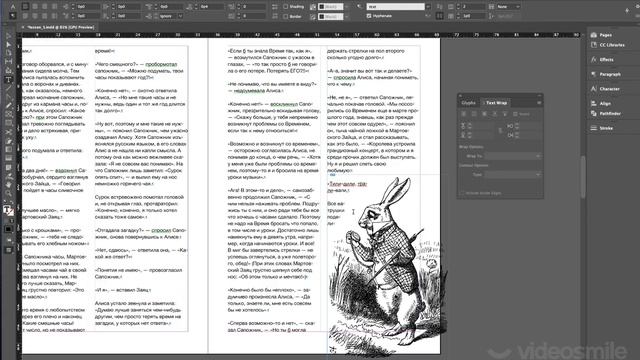Select the Hand tool
Viewport: 640px width, 360px height.
click(8, 184)
